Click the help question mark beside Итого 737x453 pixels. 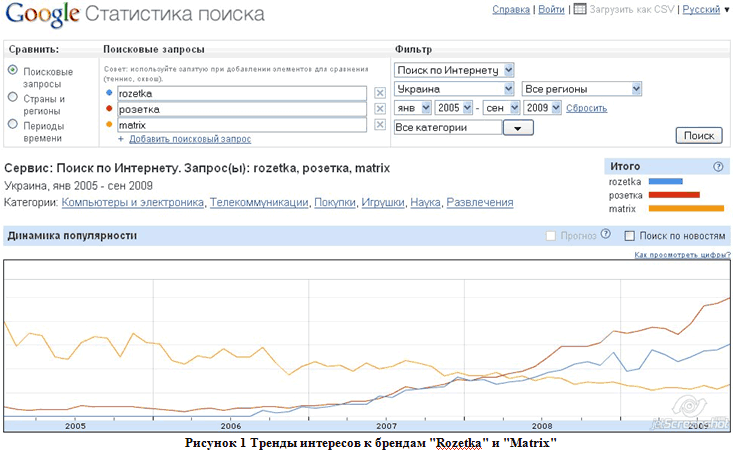tap(718, 166)
